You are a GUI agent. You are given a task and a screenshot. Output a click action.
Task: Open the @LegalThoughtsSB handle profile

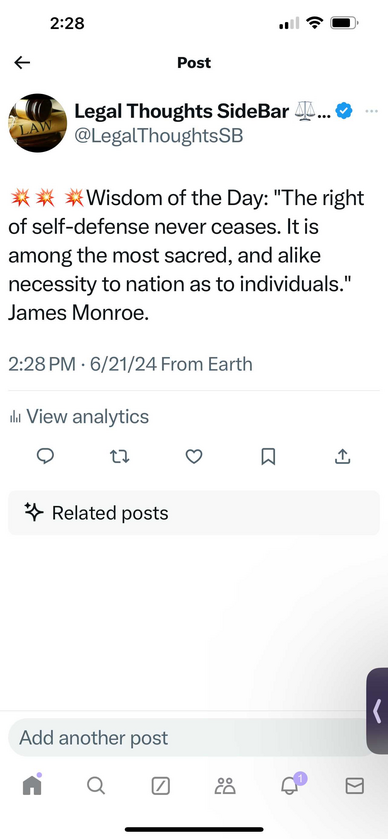click(158, 136)
